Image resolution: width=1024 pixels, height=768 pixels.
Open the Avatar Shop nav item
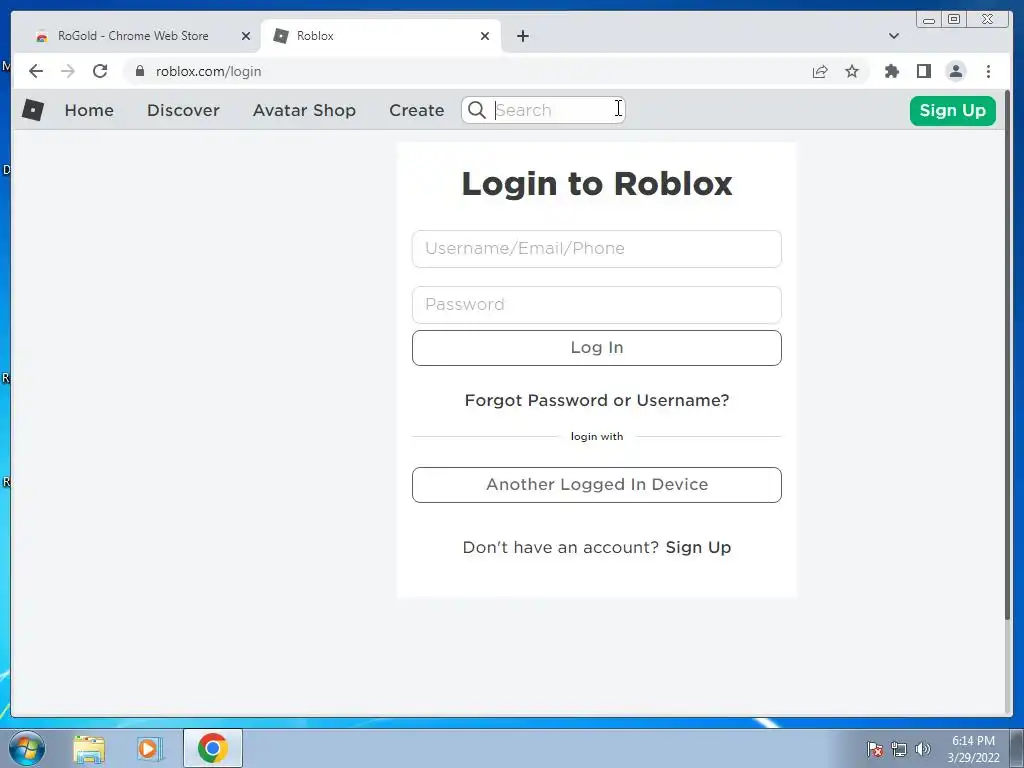304,110
